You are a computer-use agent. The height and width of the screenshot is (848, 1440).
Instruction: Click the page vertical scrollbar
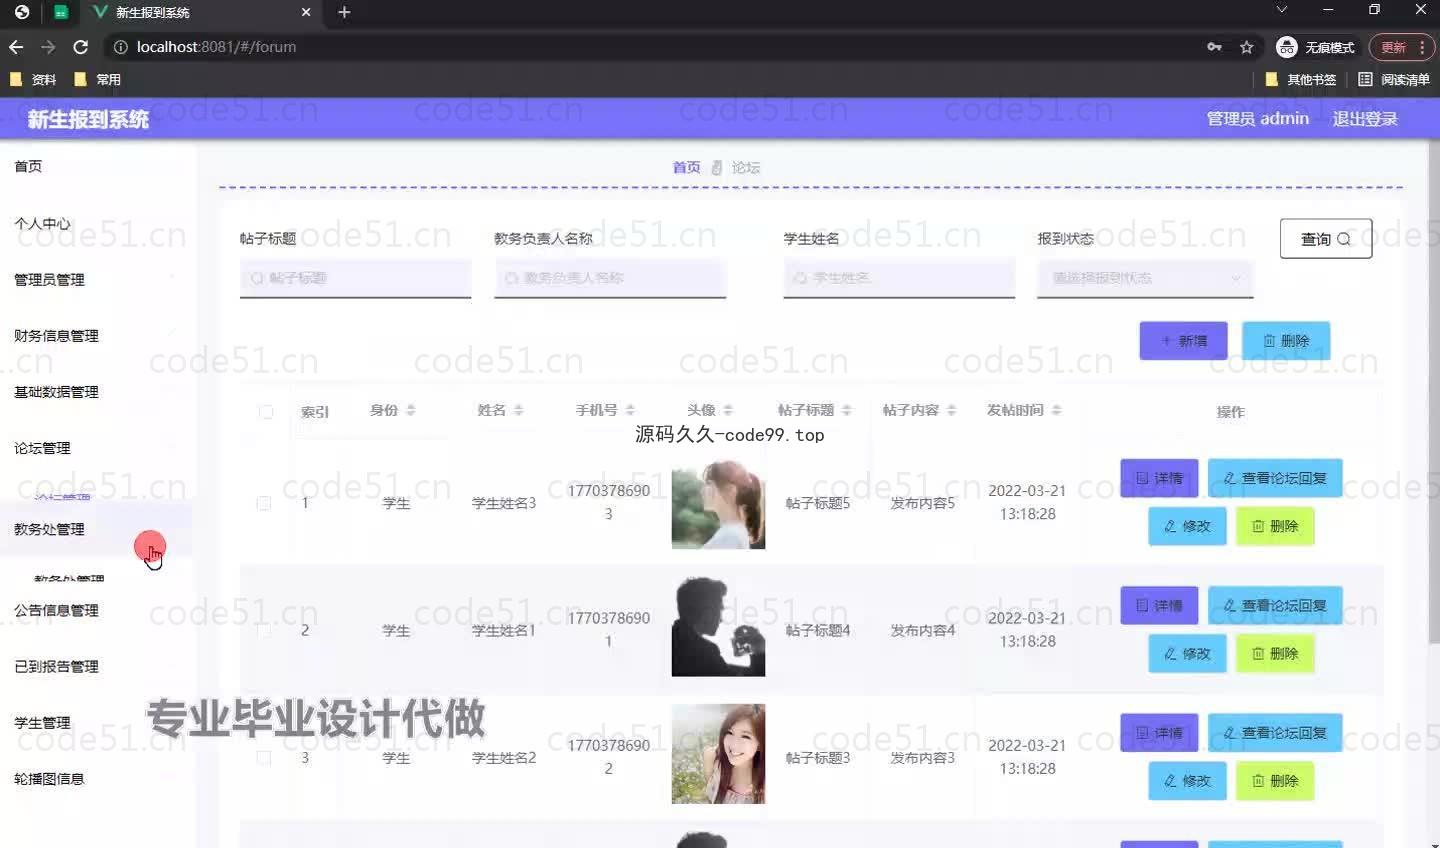click(x=1433, y=400)
